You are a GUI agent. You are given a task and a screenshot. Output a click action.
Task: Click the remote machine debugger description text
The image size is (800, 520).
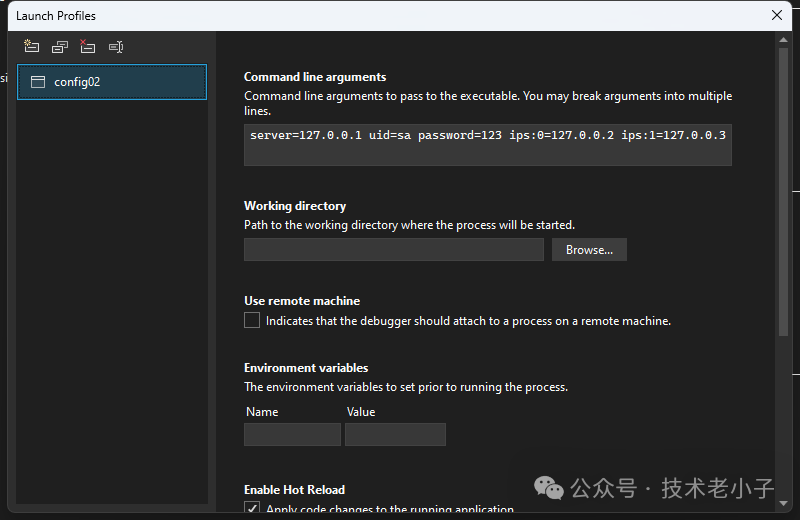pyautogui.click(x=468, y=321)
